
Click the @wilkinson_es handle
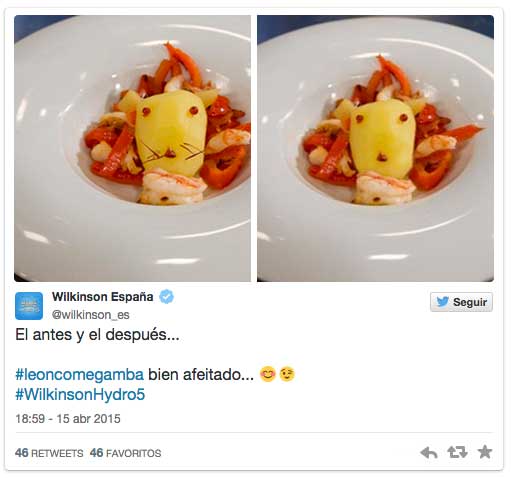click(x=91, y=315)
